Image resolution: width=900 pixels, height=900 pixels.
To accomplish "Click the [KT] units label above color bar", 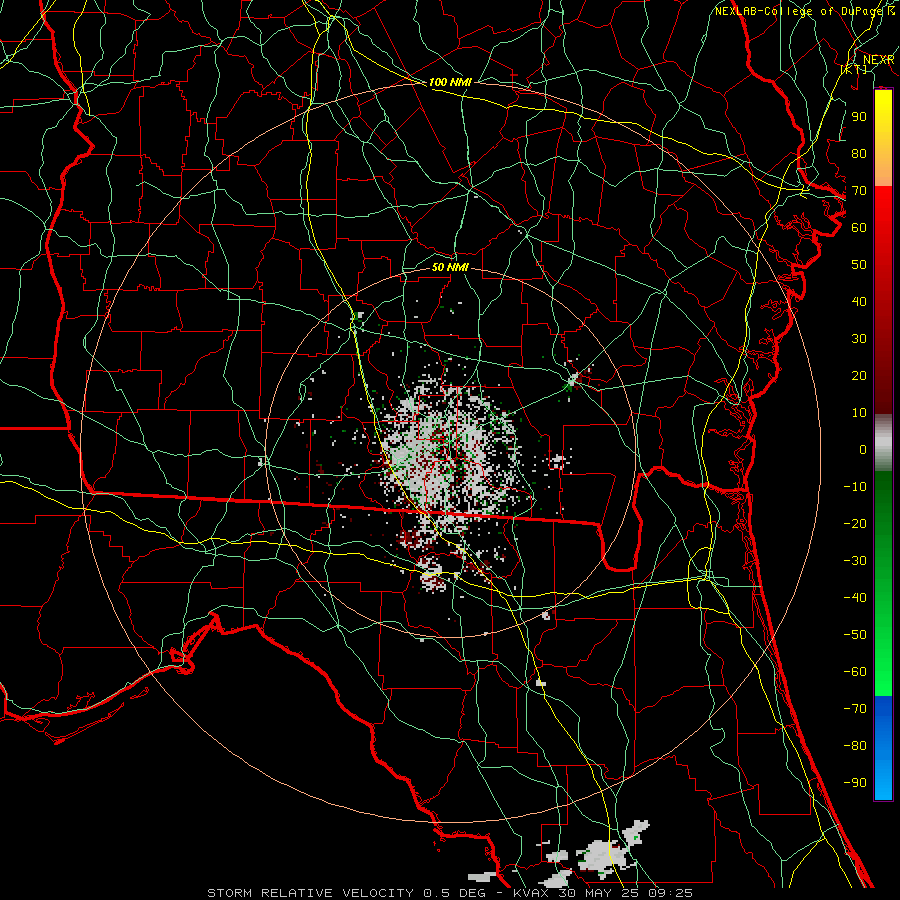I will coord(853,69).
